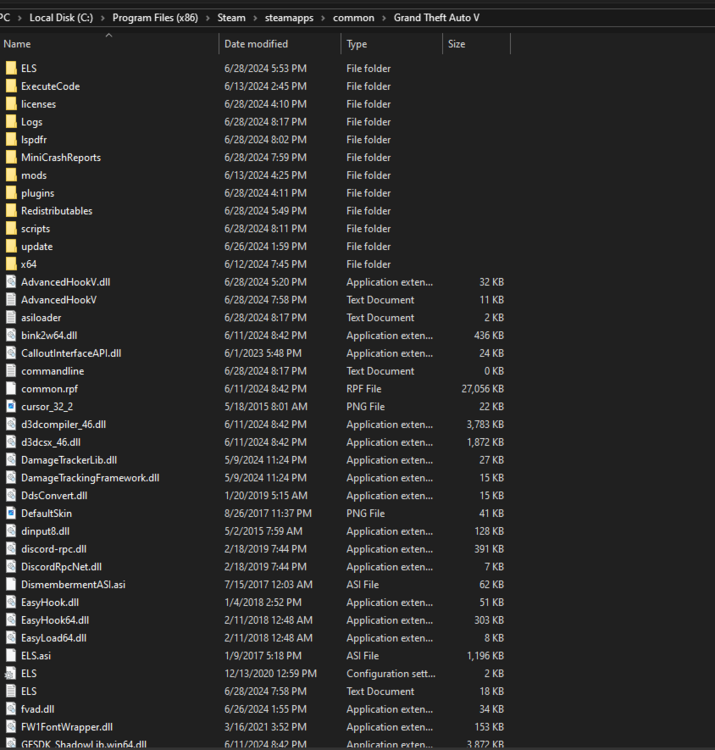Click the commandline text document icon
715x750 pixels.
coord(11,371)
